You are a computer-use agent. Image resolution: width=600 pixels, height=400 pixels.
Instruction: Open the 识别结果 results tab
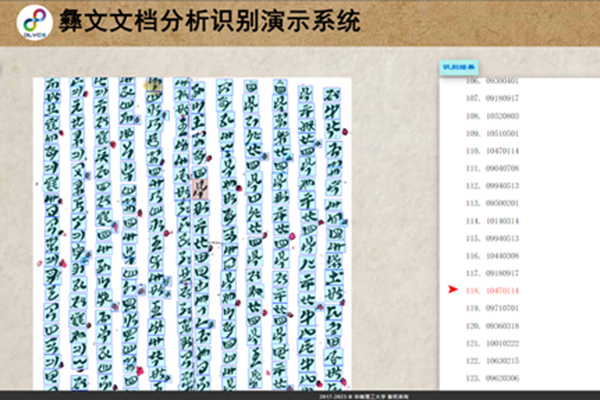[456, 68]
